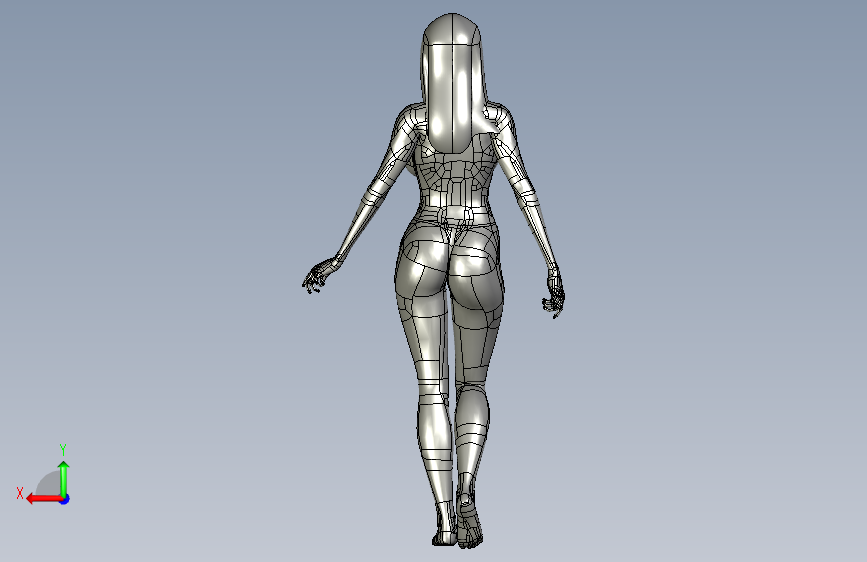Select the gray XY plane quadrant of the triad
Screen dimensions: 867x562
click(49, 483)
